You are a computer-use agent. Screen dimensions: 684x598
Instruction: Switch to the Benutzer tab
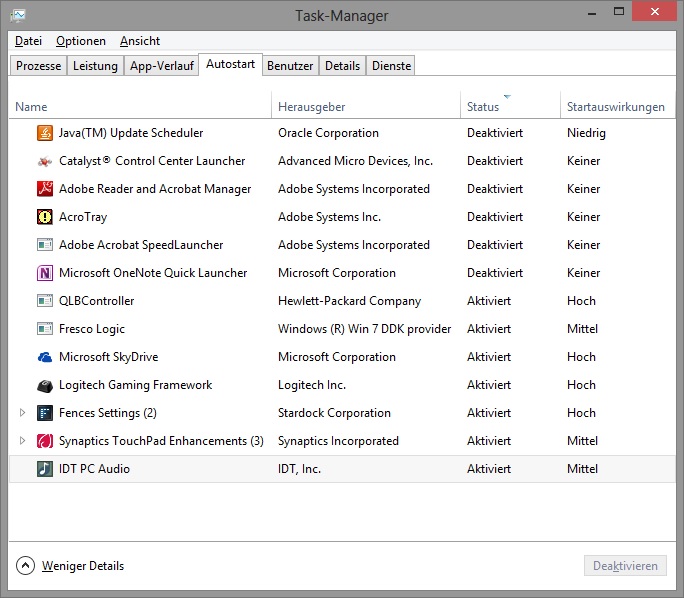click(290, 66)
